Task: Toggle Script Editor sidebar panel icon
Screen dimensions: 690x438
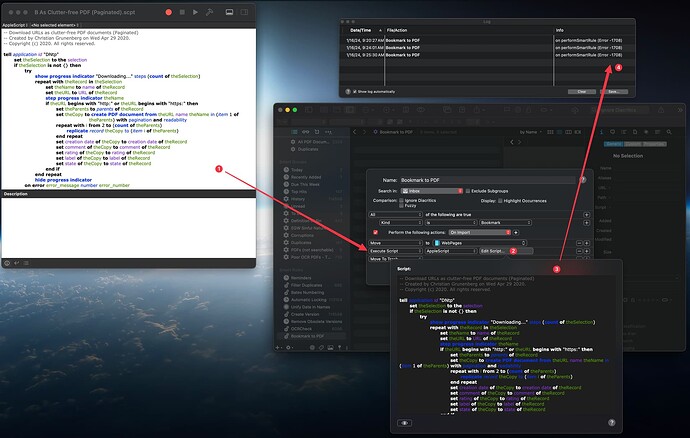Action: tap(244, 12)
